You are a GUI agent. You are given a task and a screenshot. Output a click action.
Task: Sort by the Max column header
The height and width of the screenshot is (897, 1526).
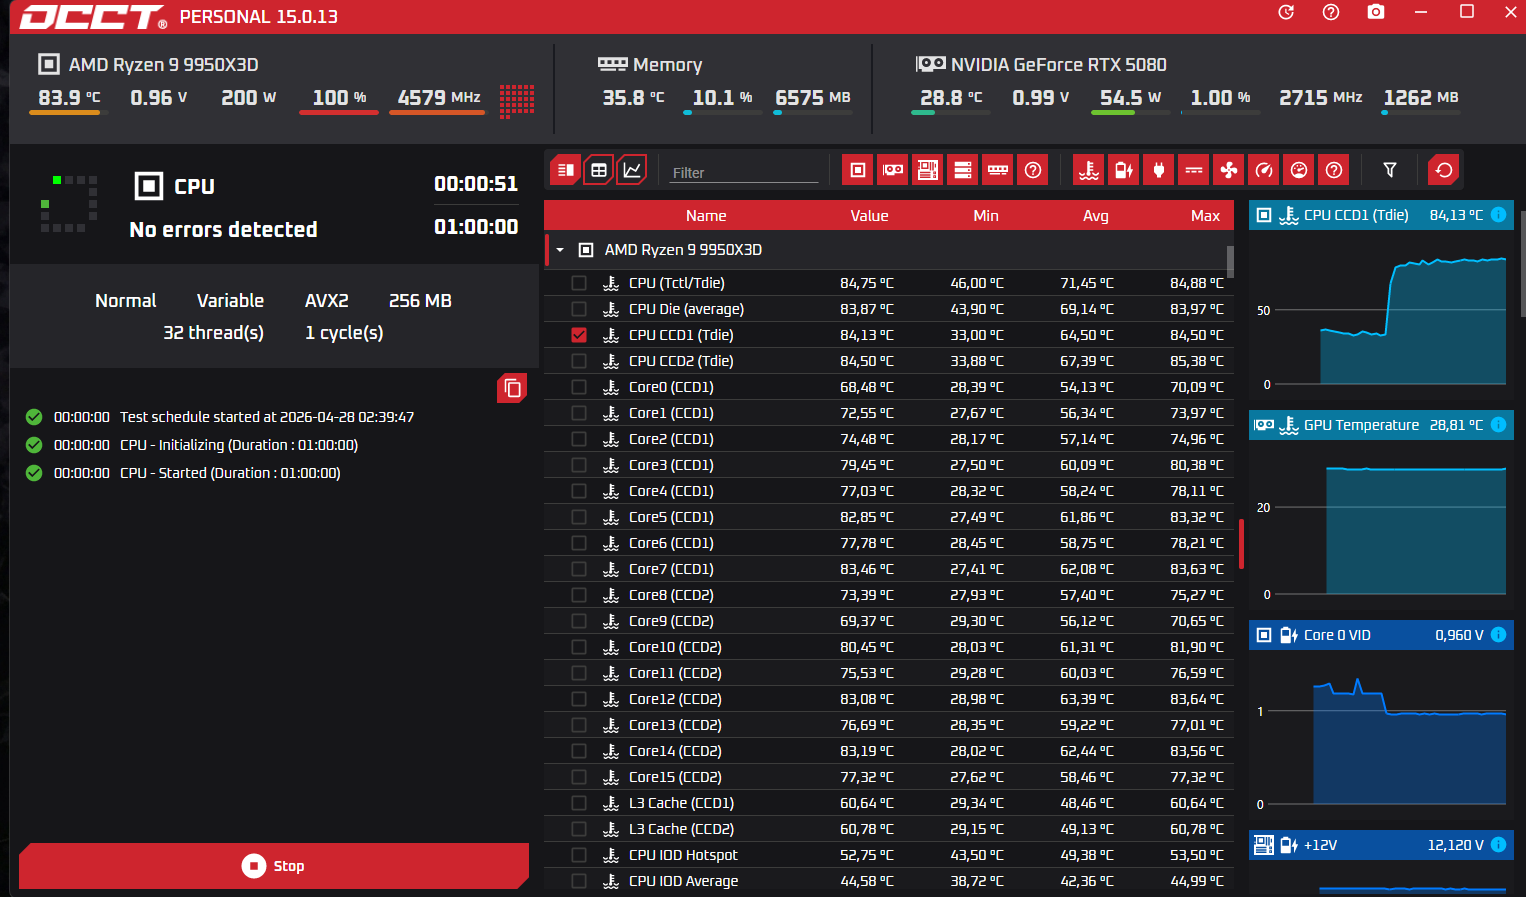point(1205,216)
